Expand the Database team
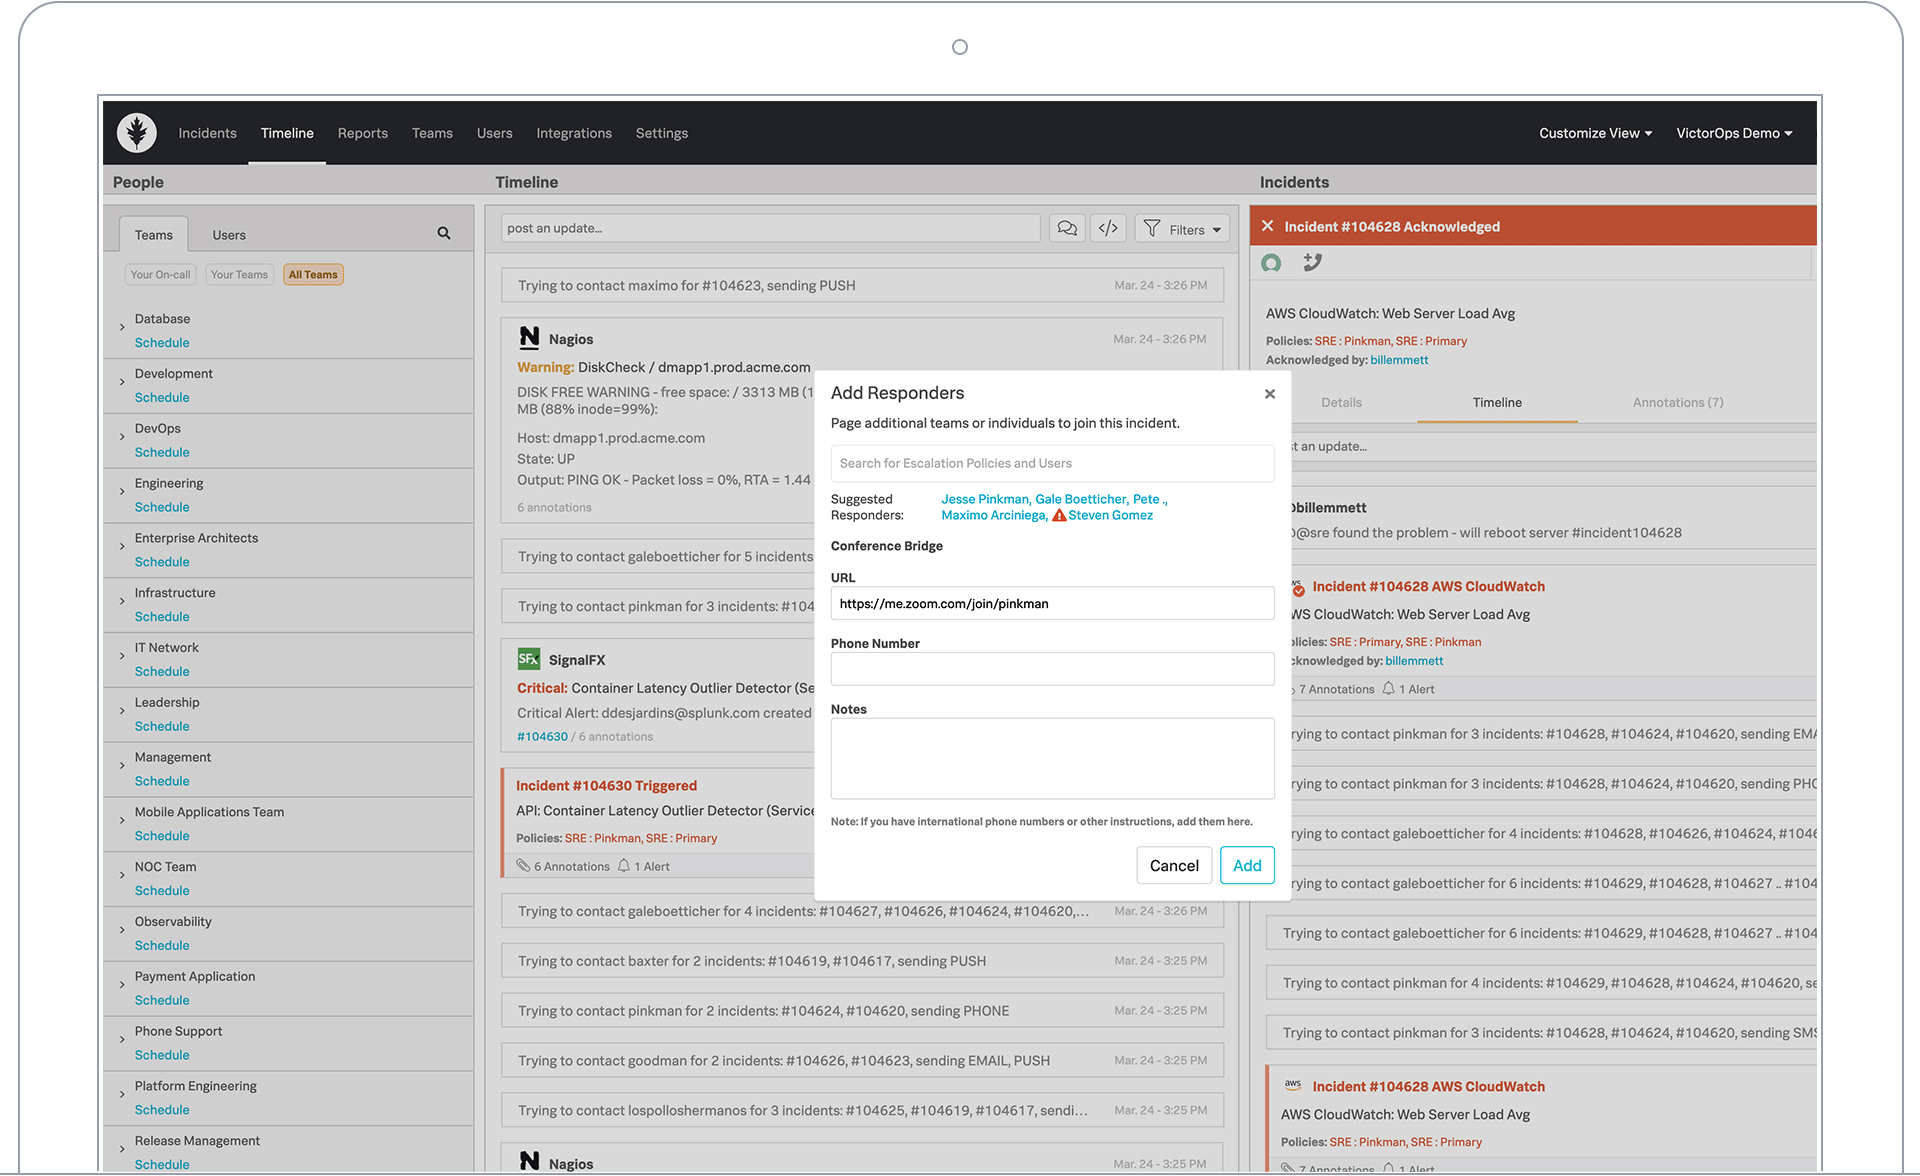The image size is (1920, 1176). 122,327
